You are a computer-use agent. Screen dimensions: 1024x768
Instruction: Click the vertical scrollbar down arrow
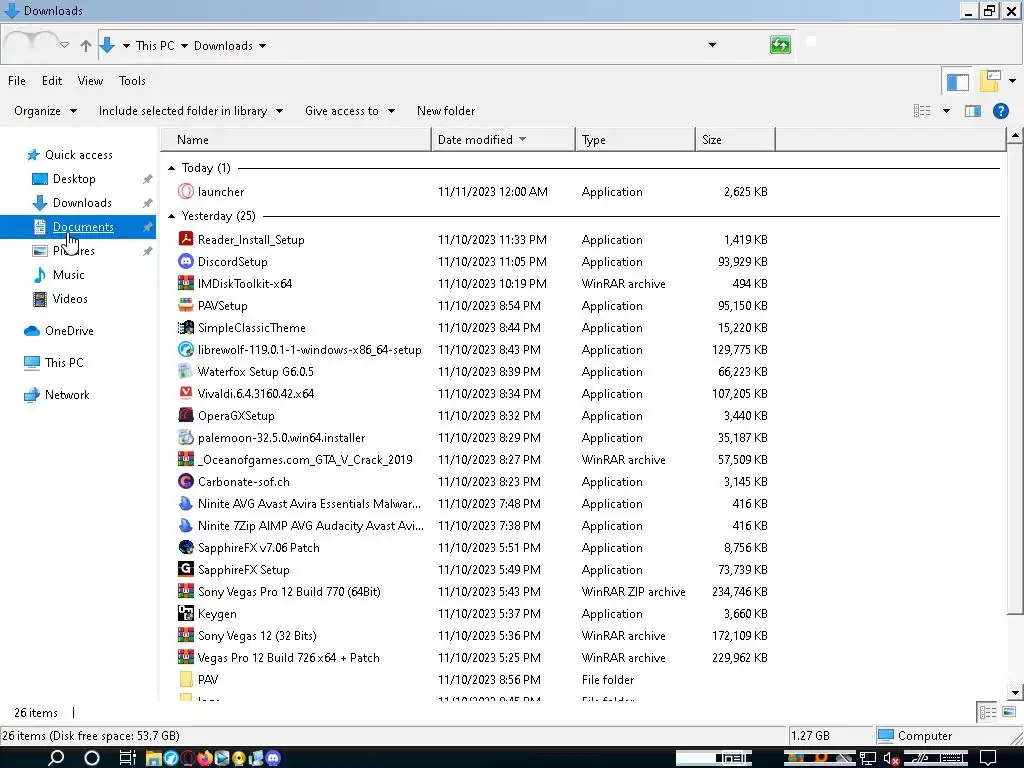click(x=1014, y=692)
